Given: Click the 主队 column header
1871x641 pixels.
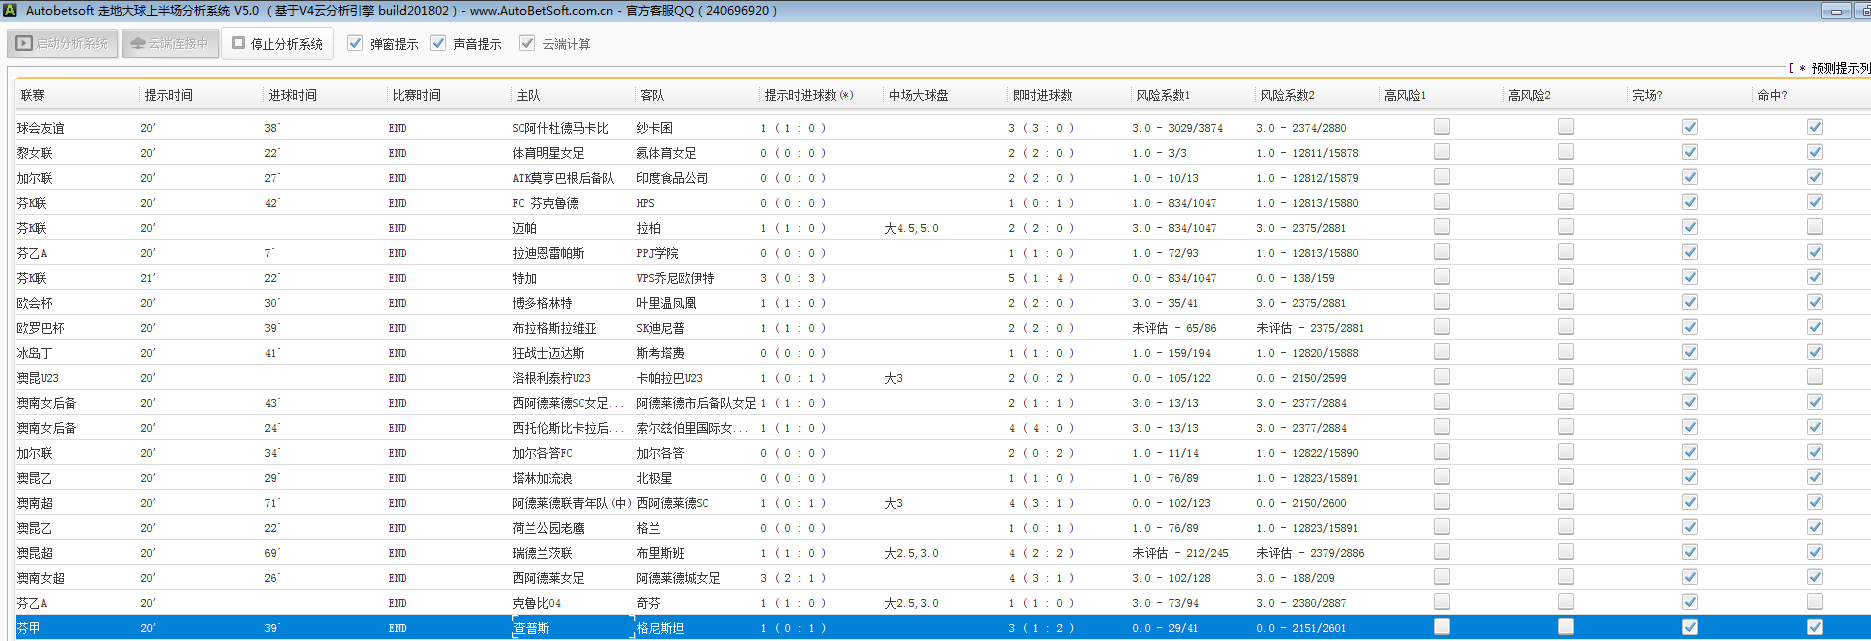Looking at the screenshot, I should click(528, 95).
